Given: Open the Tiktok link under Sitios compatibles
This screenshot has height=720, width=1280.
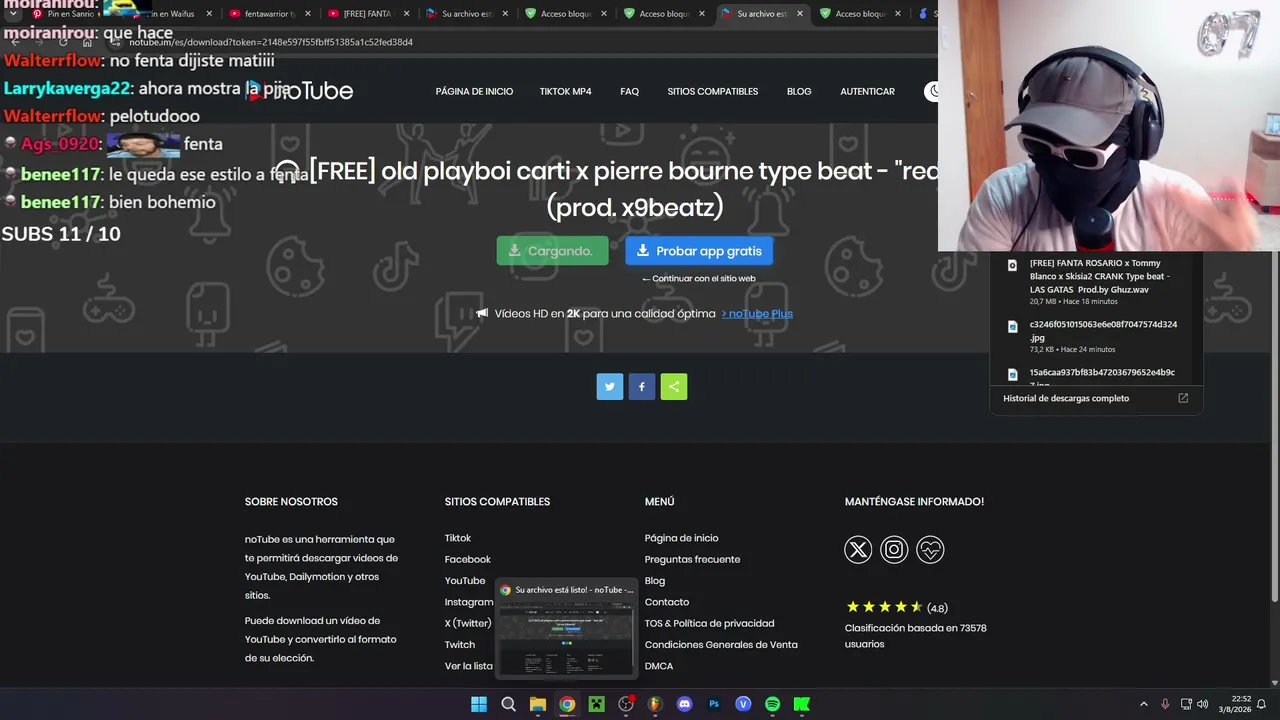Looking at the screenshot, I should click(x=458, y=538).
